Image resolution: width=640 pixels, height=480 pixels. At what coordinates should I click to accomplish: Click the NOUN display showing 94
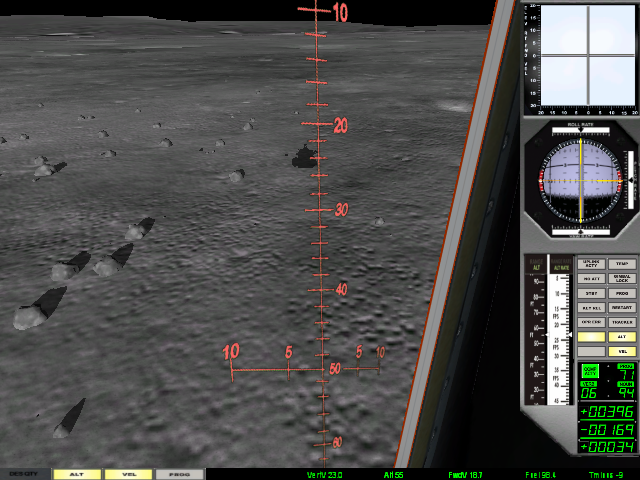[626, 393]
